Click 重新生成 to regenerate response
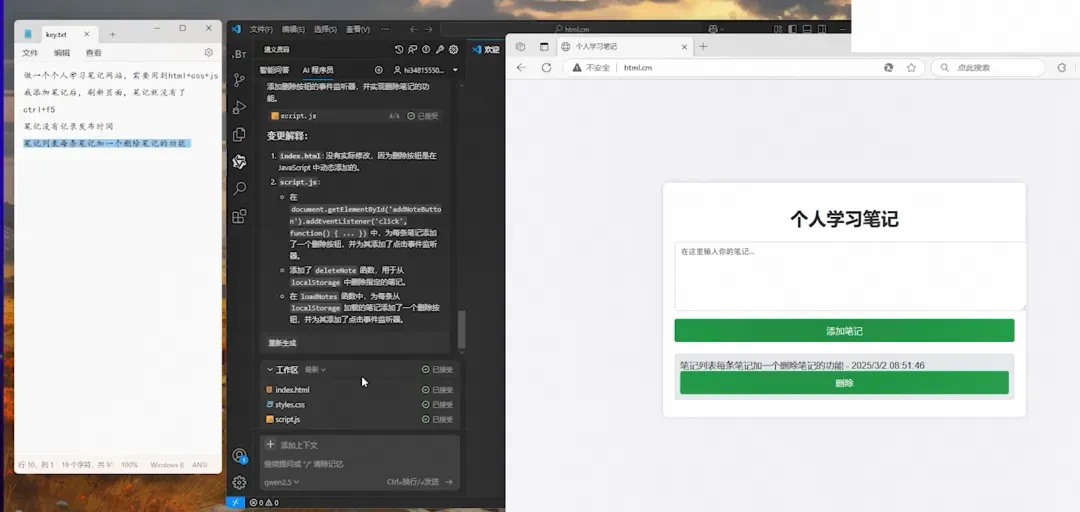 pos(282,342)
